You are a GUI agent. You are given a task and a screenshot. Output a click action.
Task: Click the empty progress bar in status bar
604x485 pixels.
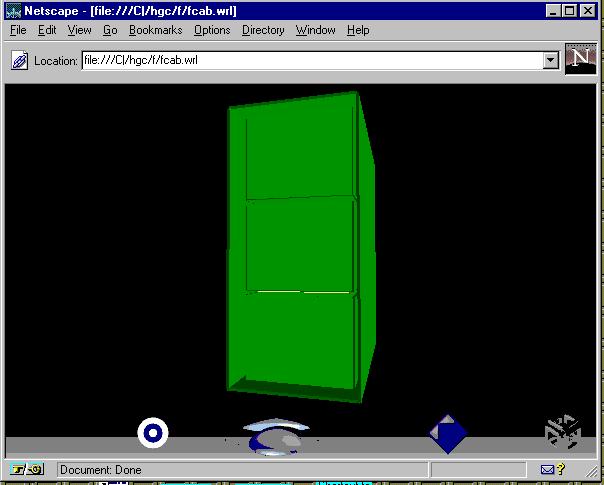pyautogui.click(x=478, y=470)
